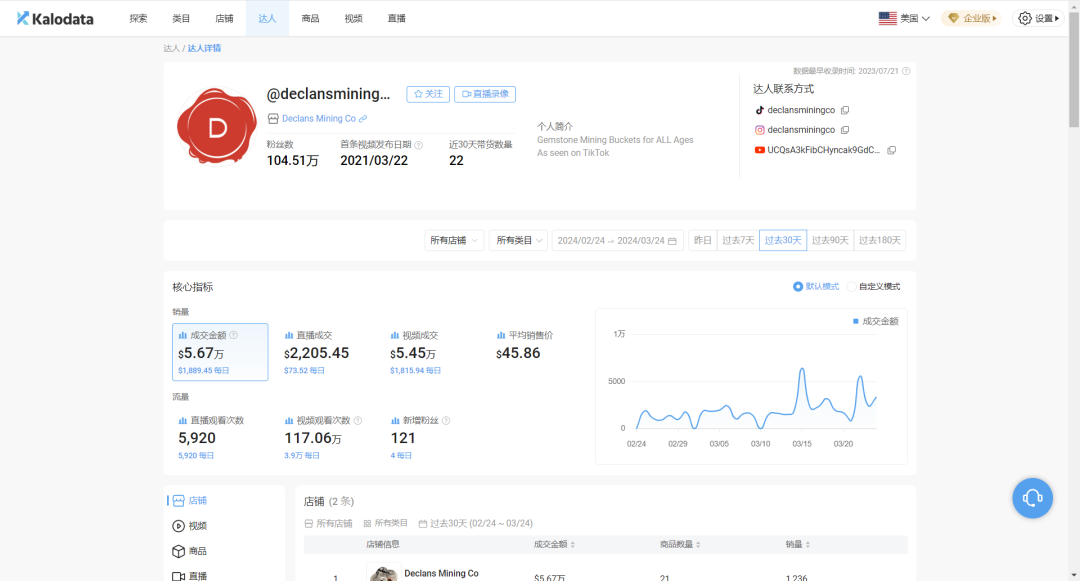Open 达人 in top navigation bar
This screenshot has height=581, width=1080.
267,19
